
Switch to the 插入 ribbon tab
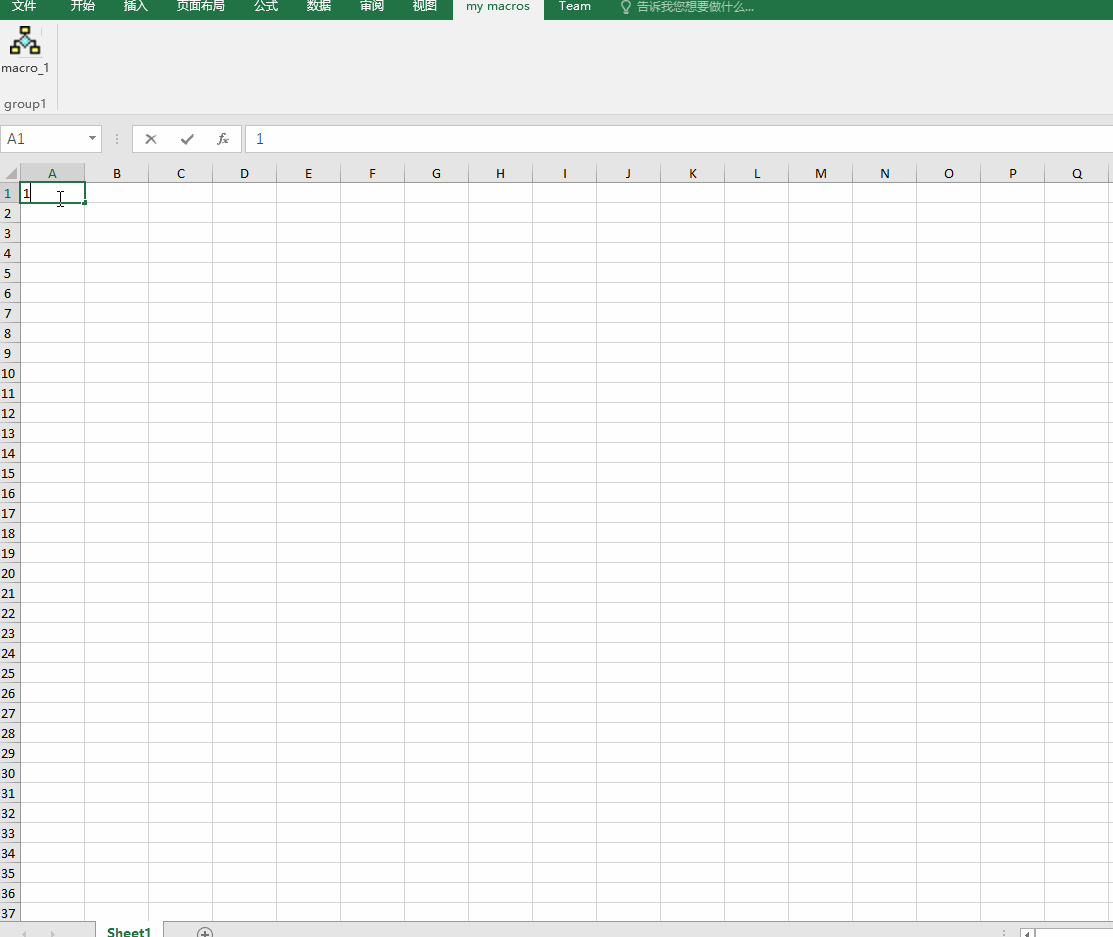pos(136,6)
